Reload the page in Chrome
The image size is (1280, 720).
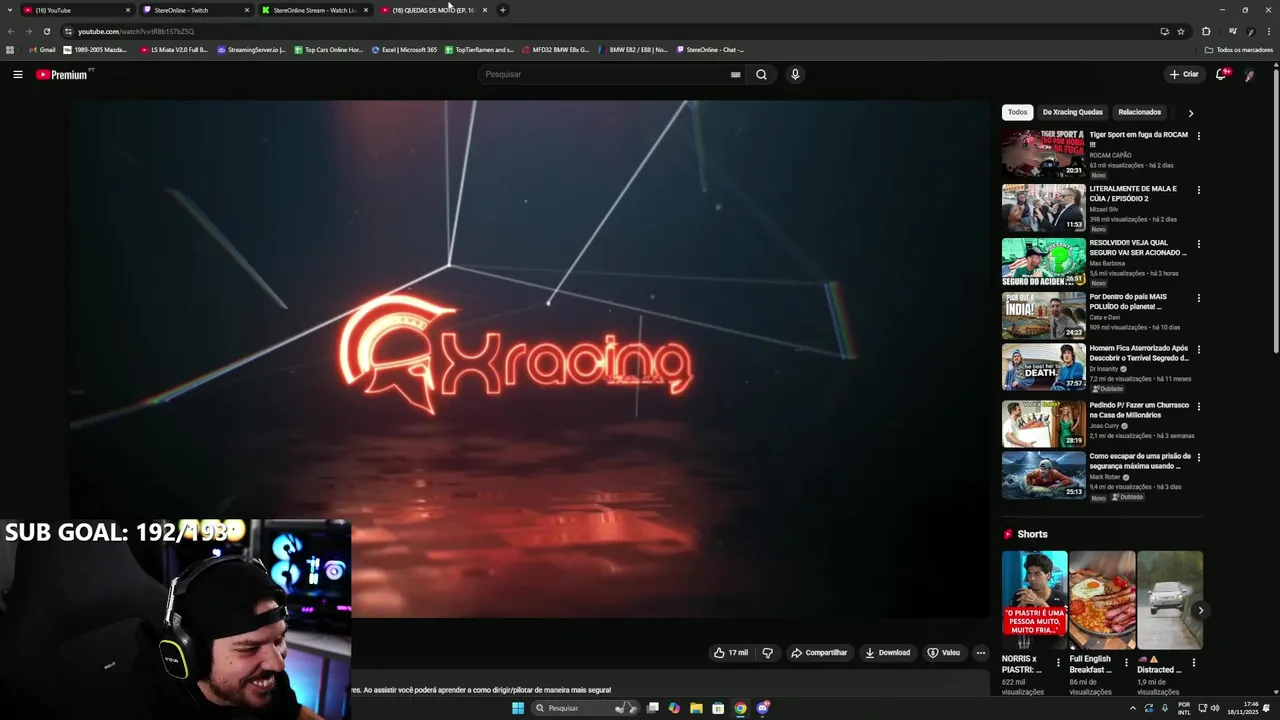pos(46,31)
